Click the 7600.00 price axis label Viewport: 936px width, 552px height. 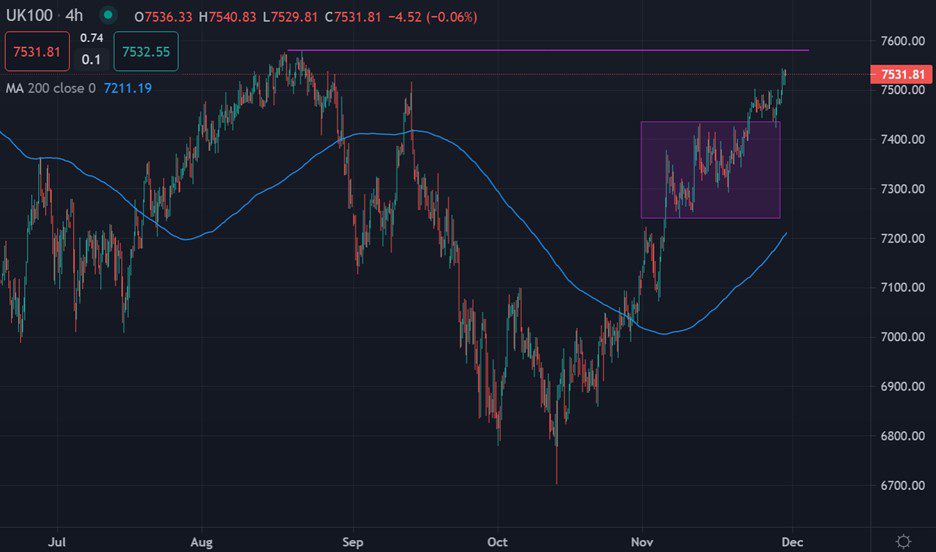pyautogui.click(x=903, y=41)
